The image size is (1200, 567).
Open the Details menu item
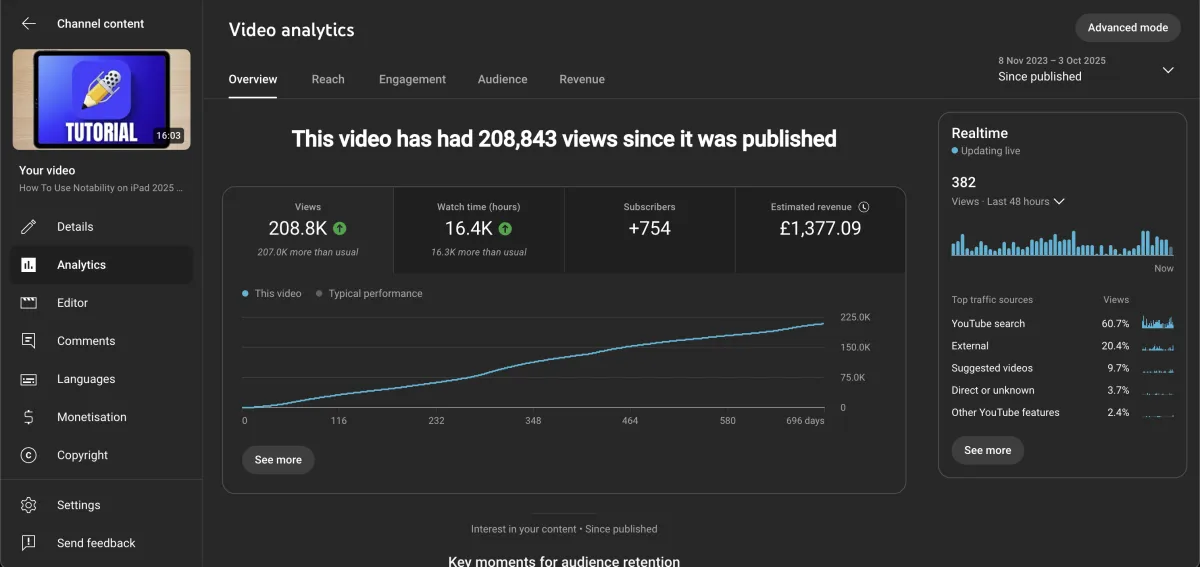101,227
